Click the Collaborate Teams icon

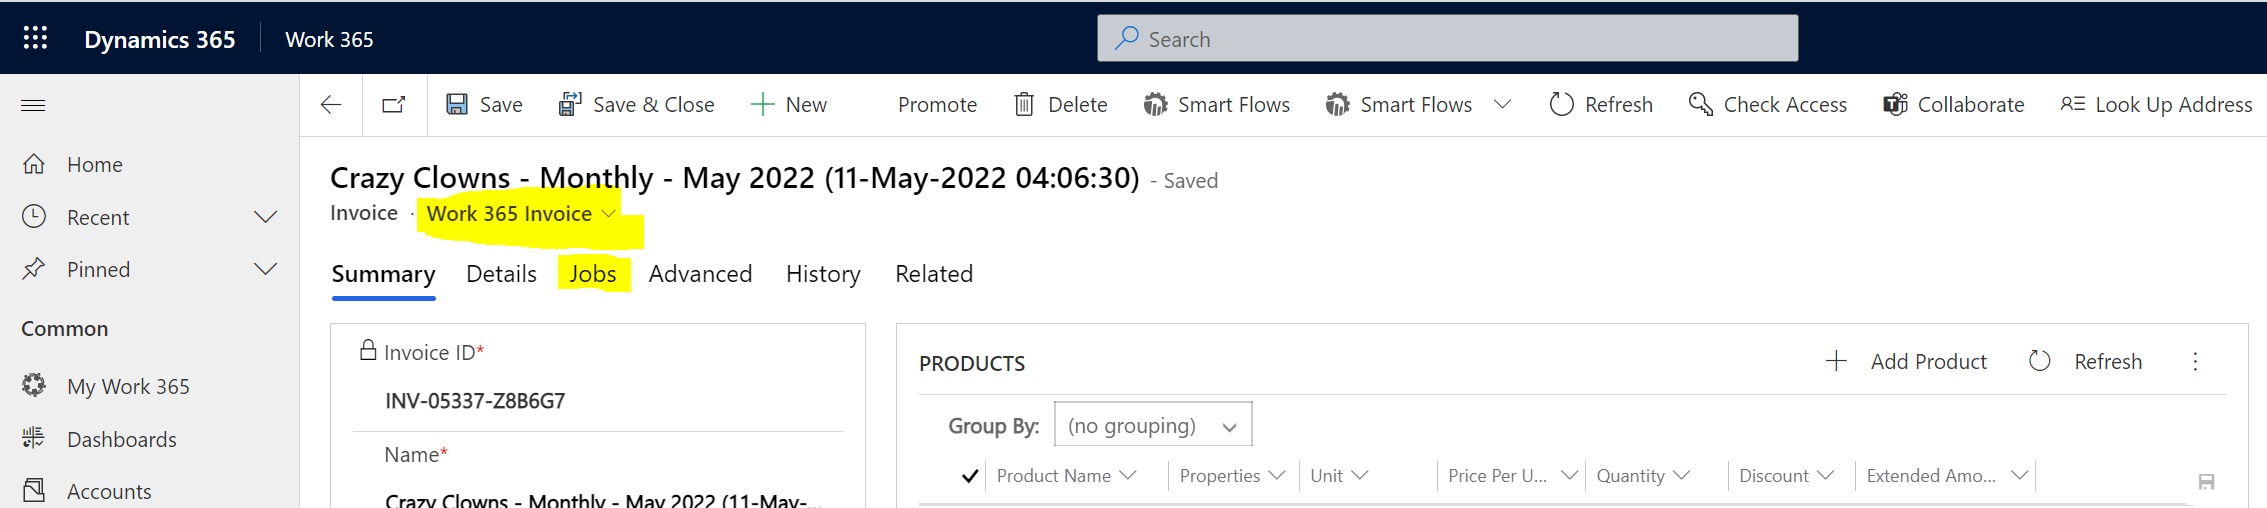coord(1895,105)
